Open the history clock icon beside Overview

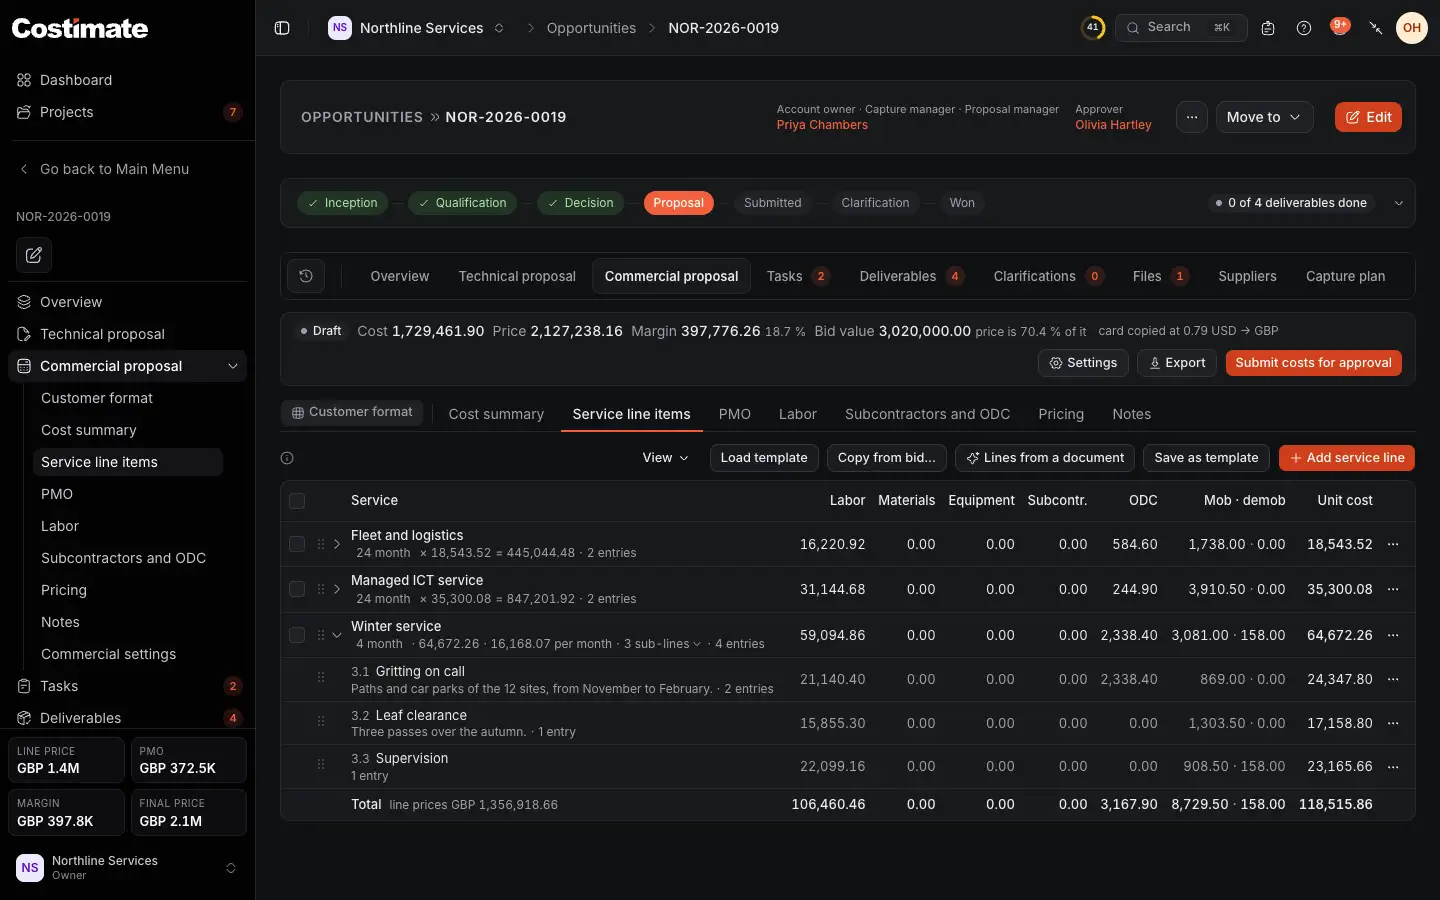tap(306, 276)
